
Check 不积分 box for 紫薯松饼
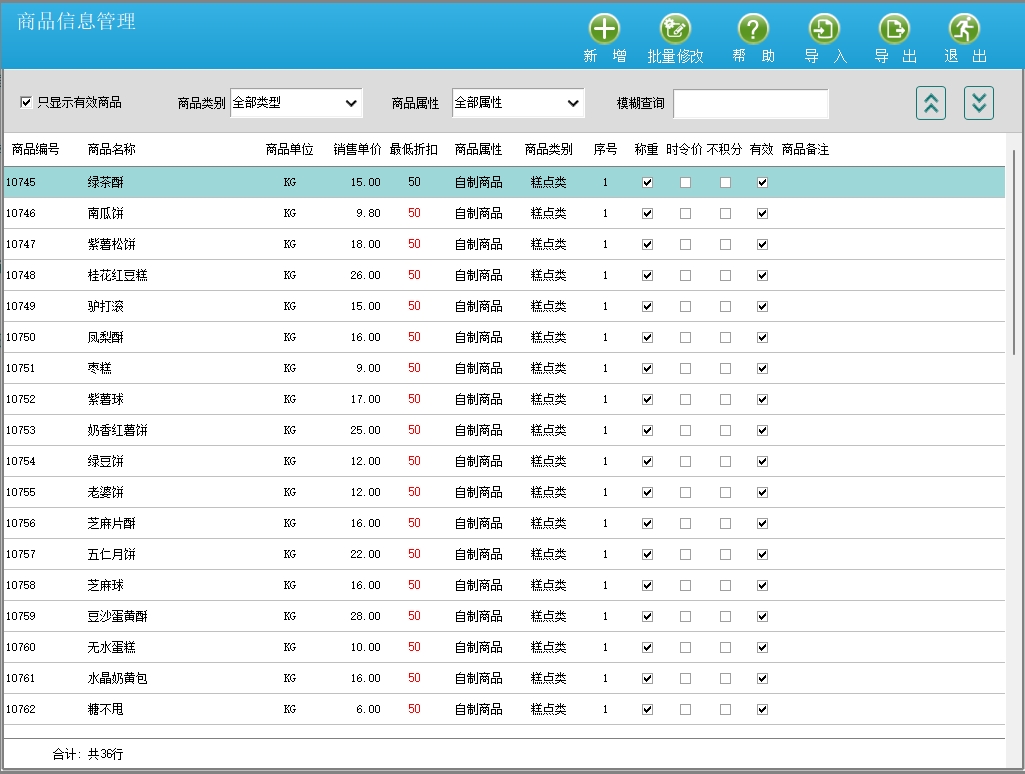[725, 245]
